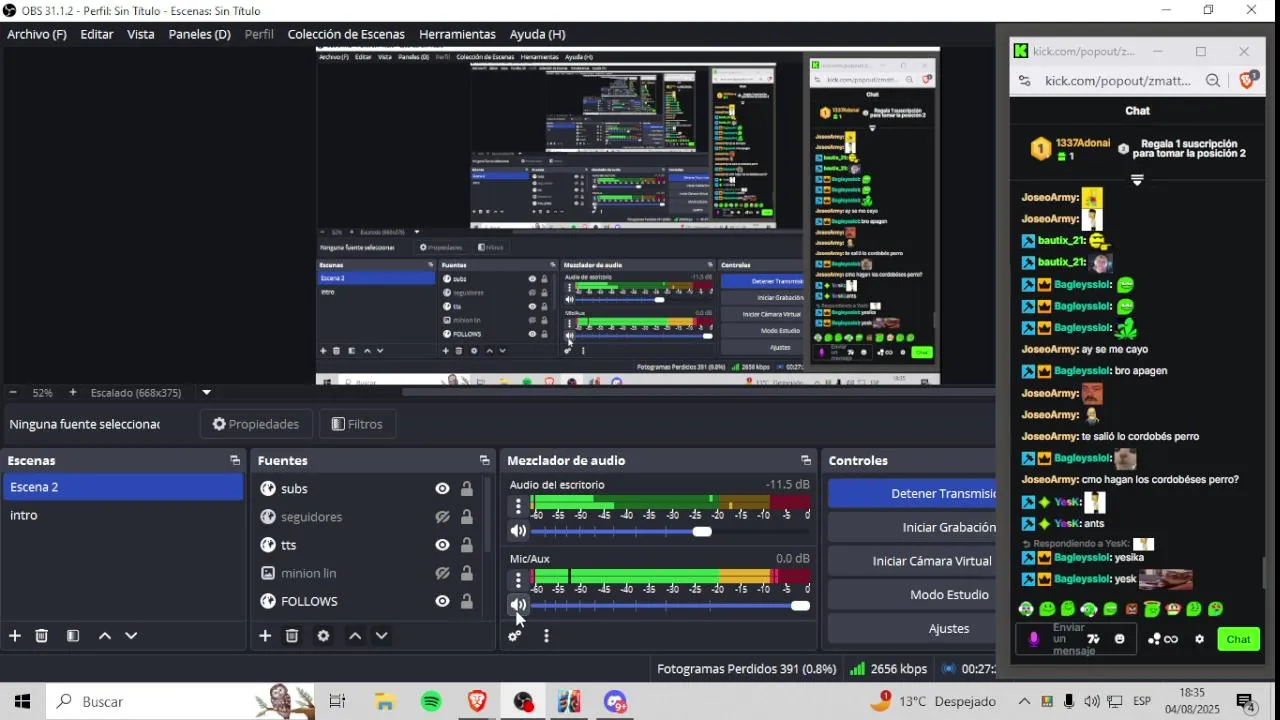The width and height of the screenshot is (1280, 720).
Task: Pop out the Escenas dock
Action: click(x=235, y=461)
